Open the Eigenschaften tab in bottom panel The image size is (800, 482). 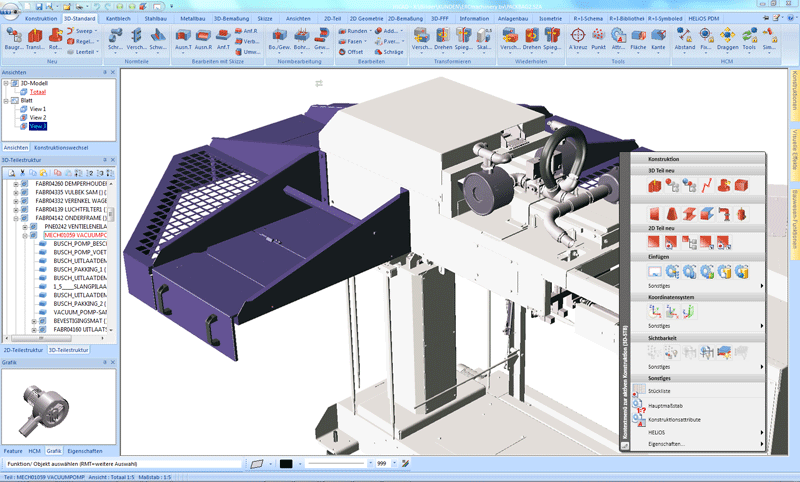[85, 451]
